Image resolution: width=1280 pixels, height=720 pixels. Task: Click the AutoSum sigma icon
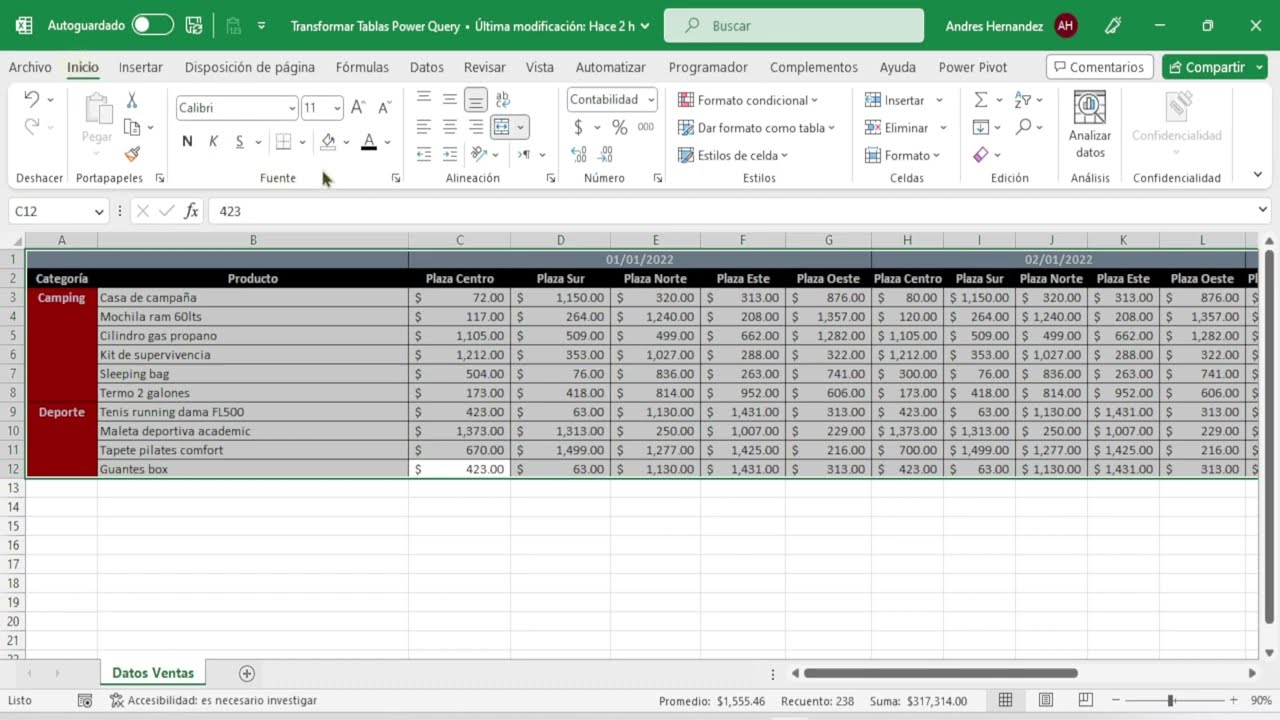(981, 100)
